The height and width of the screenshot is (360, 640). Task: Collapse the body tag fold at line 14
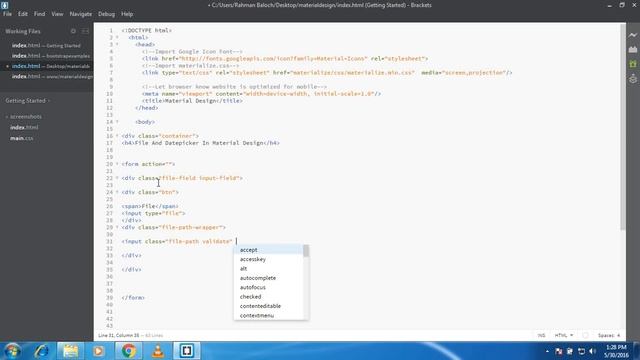tap(117, 122)
